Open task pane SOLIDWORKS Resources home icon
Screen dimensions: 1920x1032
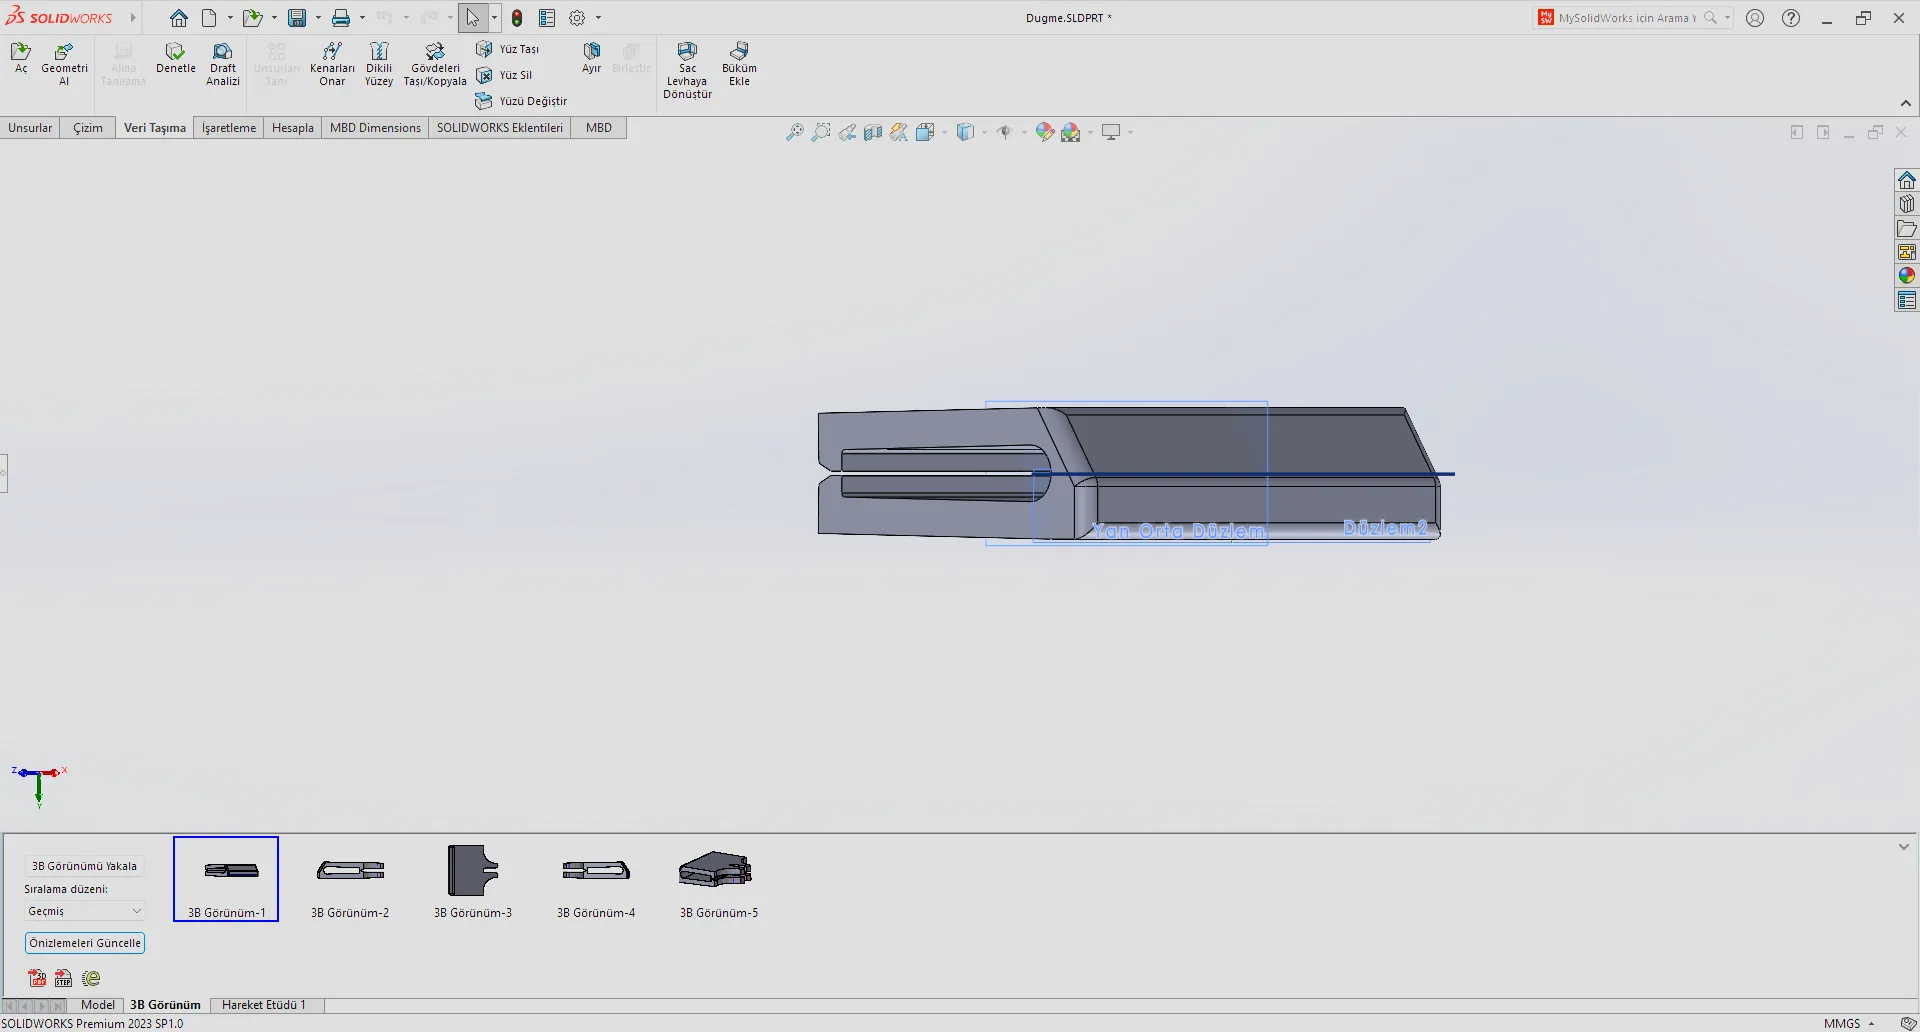coord(1907,180)
